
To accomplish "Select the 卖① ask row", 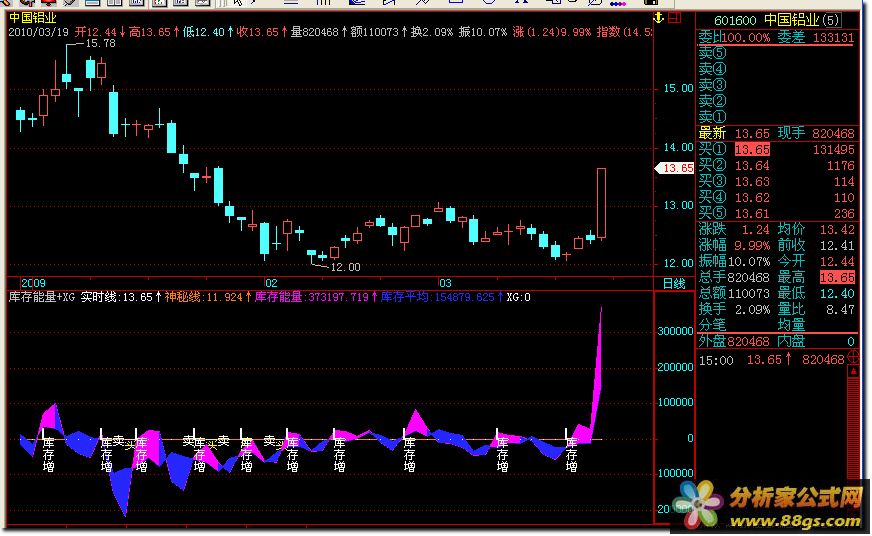I will coord(712,117).
